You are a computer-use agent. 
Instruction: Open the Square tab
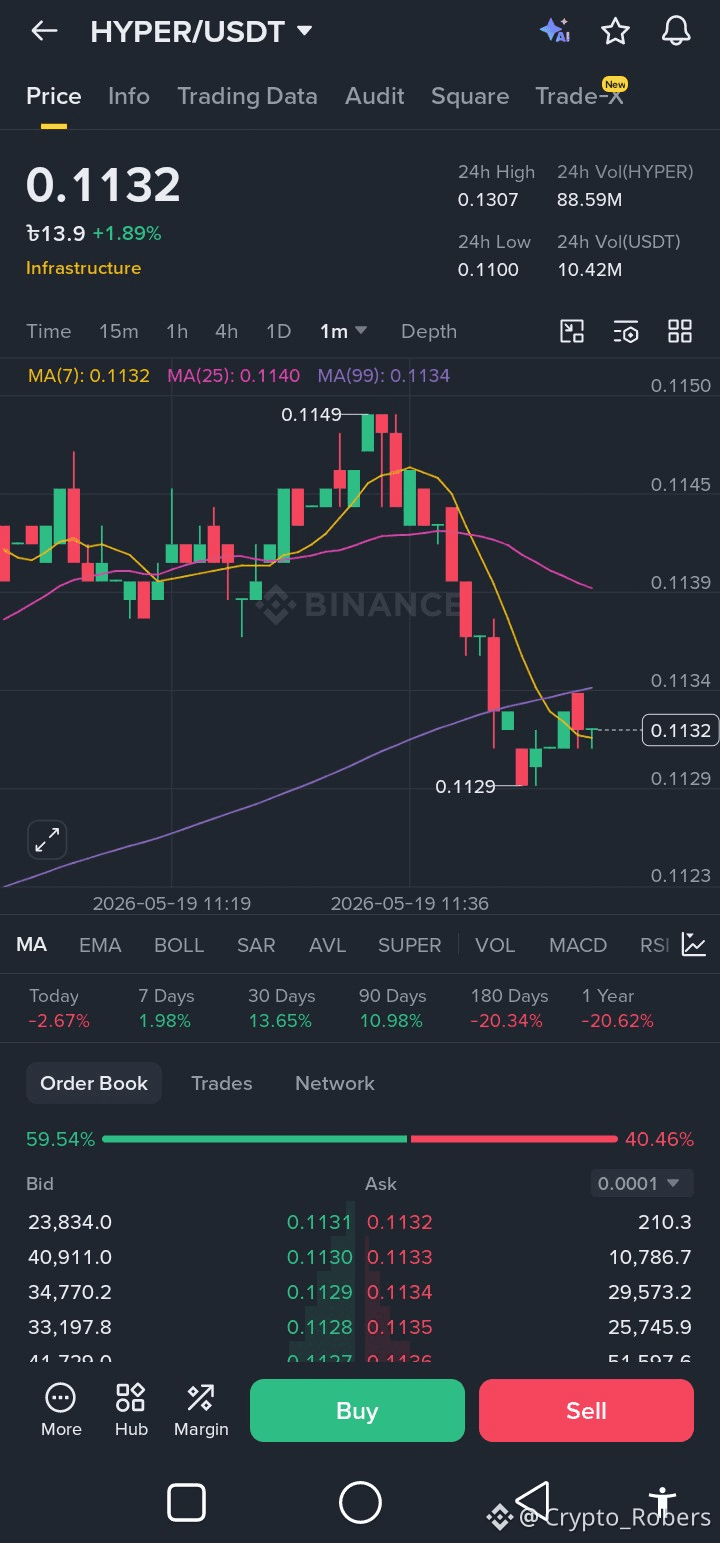click(470, 96)
